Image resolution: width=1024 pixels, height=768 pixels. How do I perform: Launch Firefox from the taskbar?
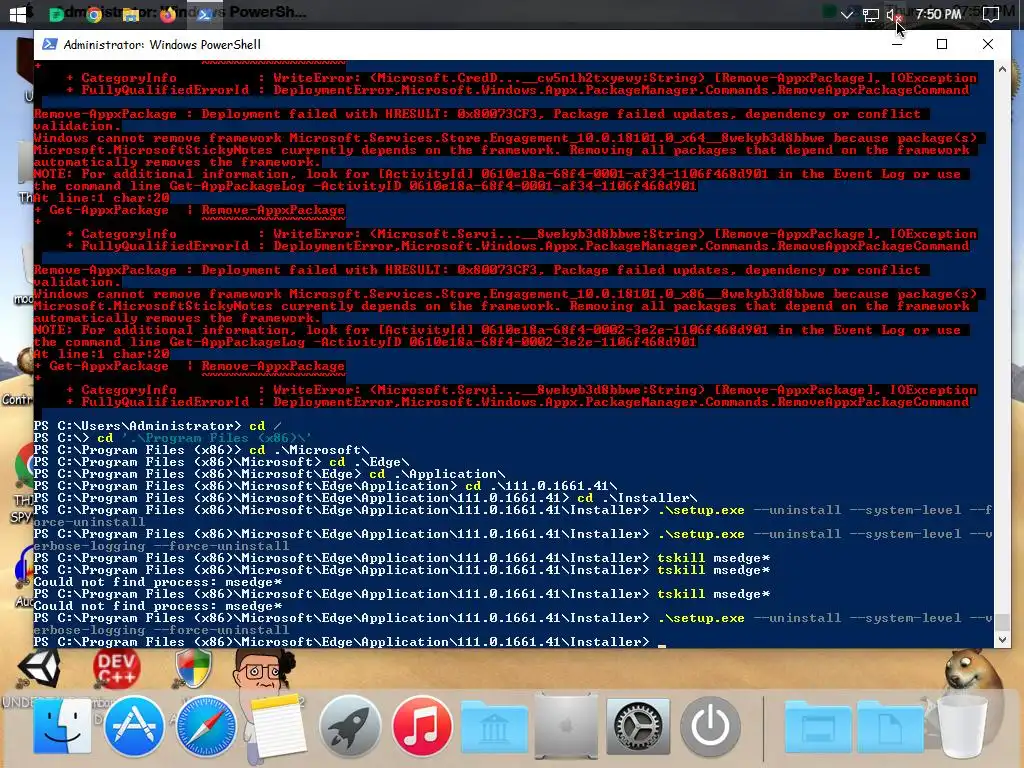click(x=168, y=14)
